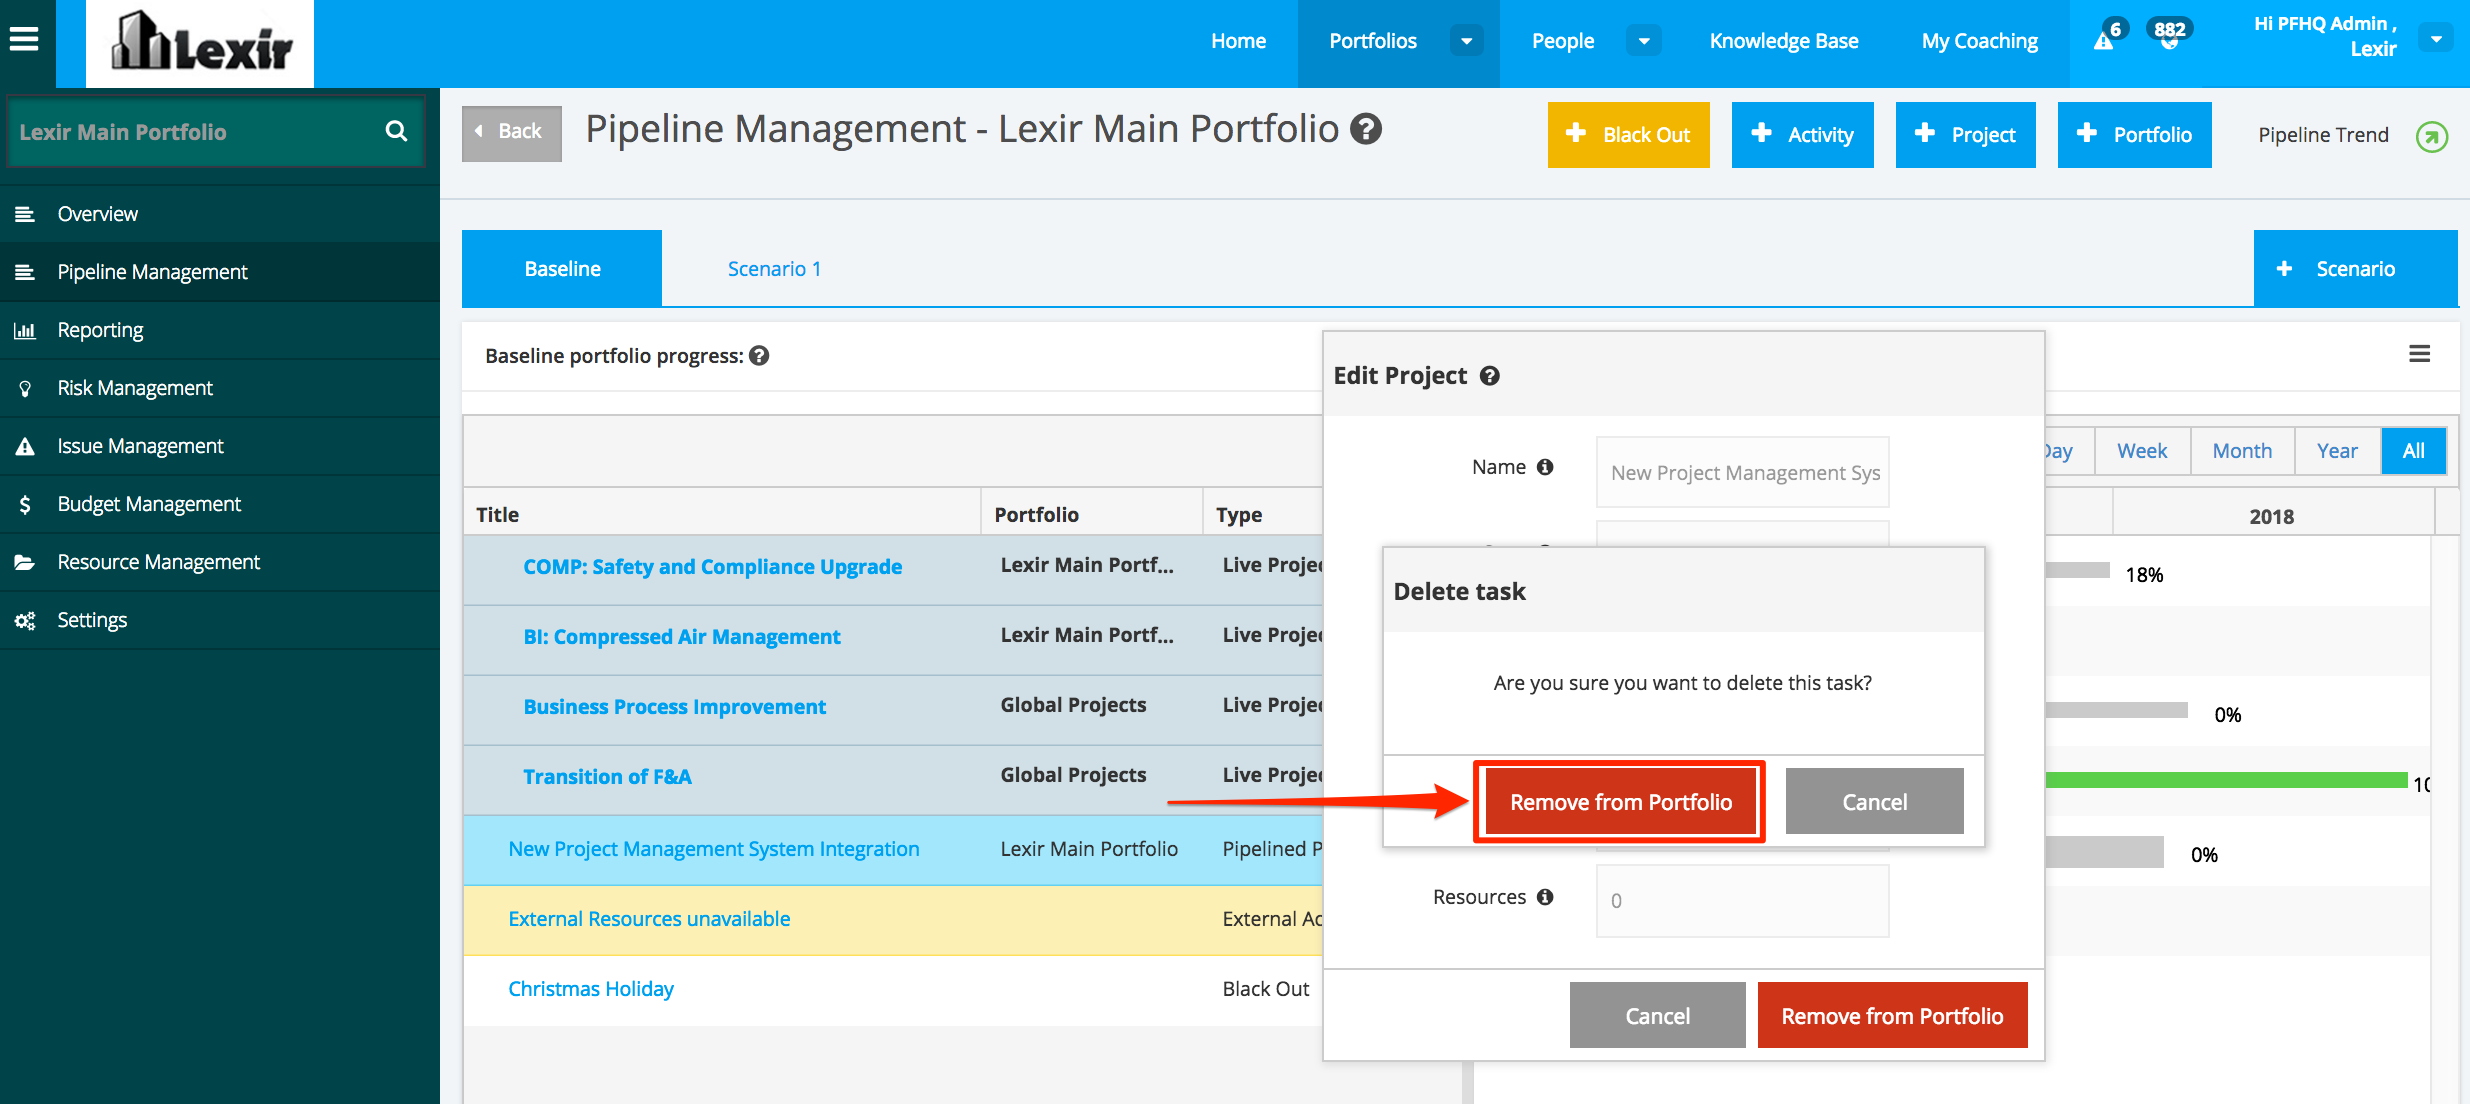2470x1104 pixels.
Task: Open the hamburger menu at top left
Action: tap(24, 40)
